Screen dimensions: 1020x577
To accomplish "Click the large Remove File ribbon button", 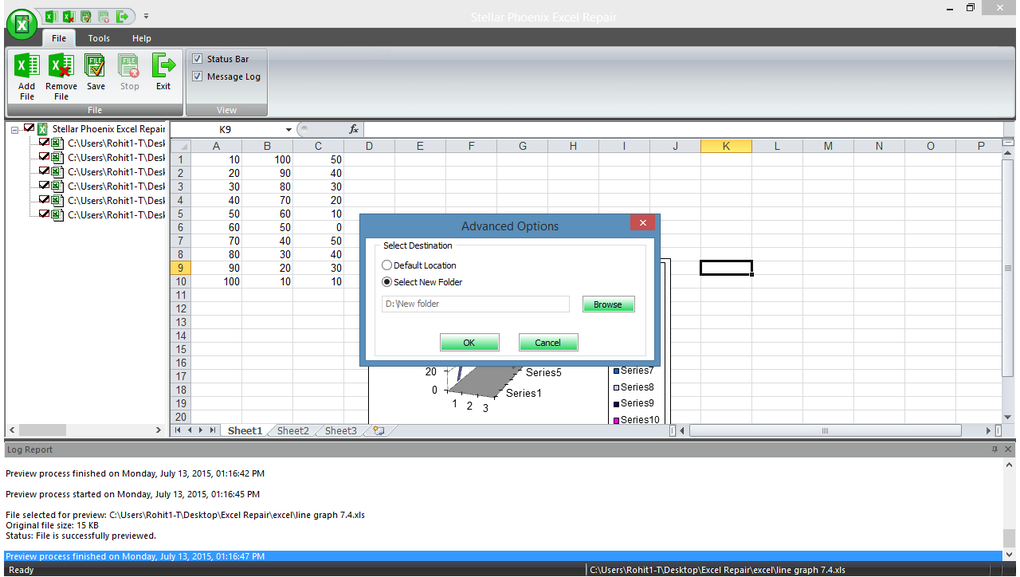I will [x=61, y=77].
